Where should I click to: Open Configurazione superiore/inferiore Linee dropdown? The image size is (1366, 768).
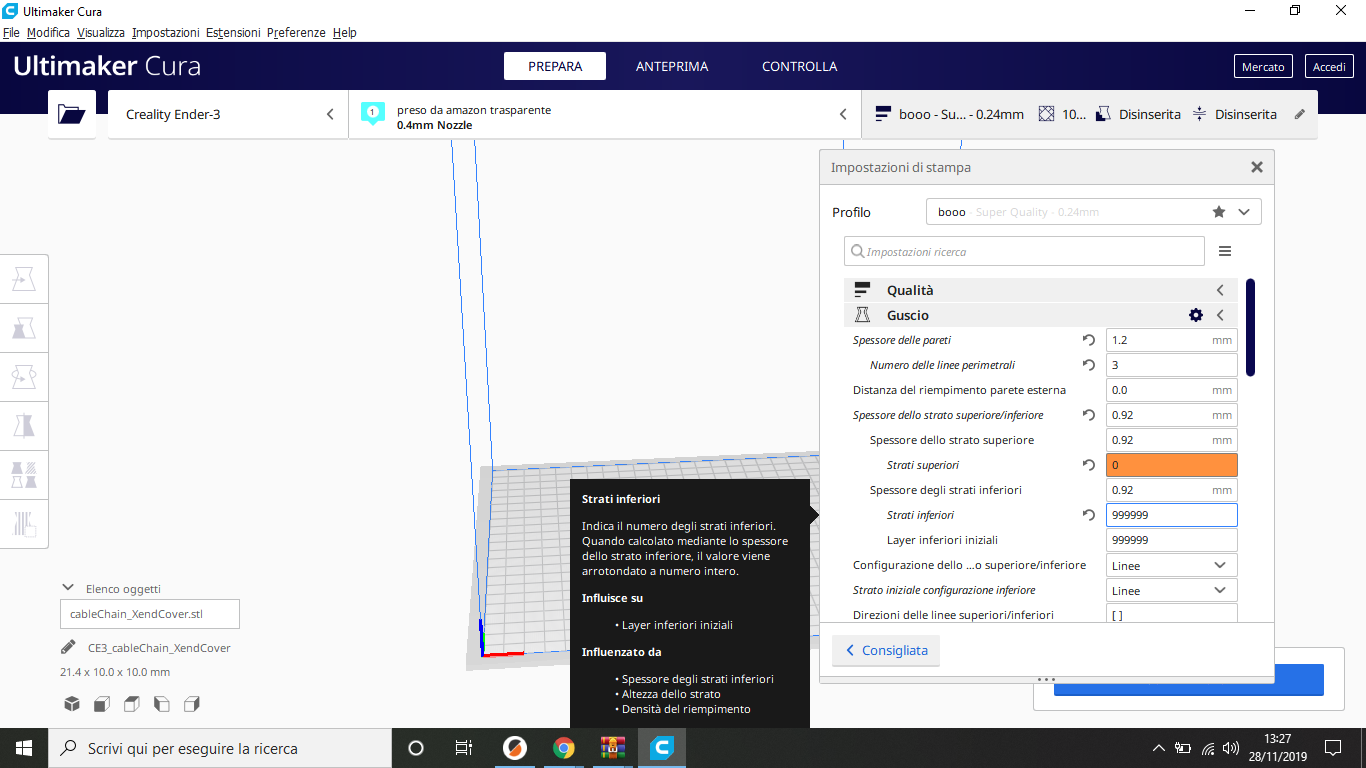[x=1172, y=565]
